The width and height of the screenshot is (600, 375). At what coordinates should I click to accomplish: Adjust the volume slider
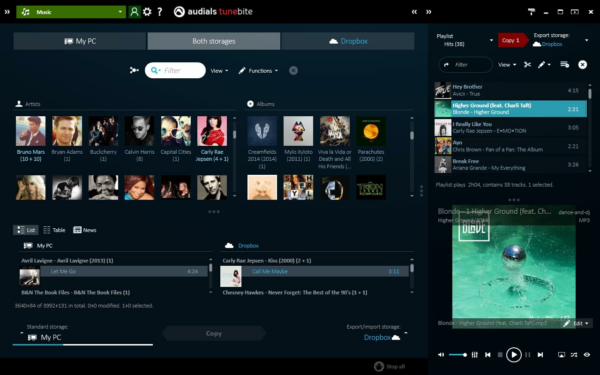point(458,355)
